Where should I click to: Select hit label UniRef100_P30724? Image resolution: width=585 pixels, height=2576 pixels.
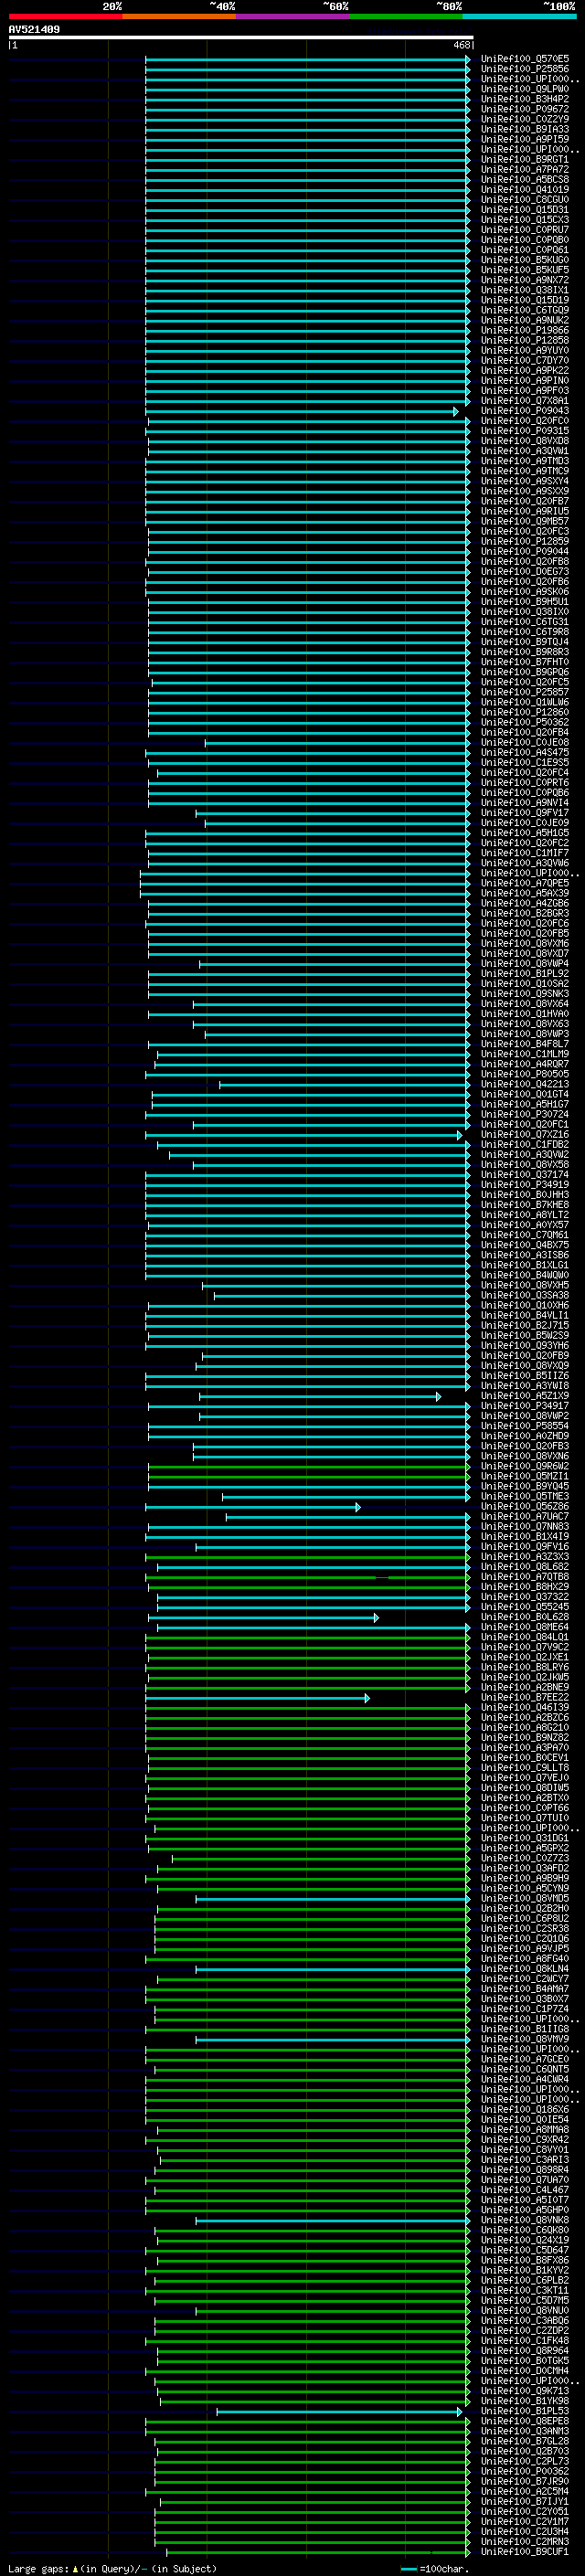(525, 1114)
